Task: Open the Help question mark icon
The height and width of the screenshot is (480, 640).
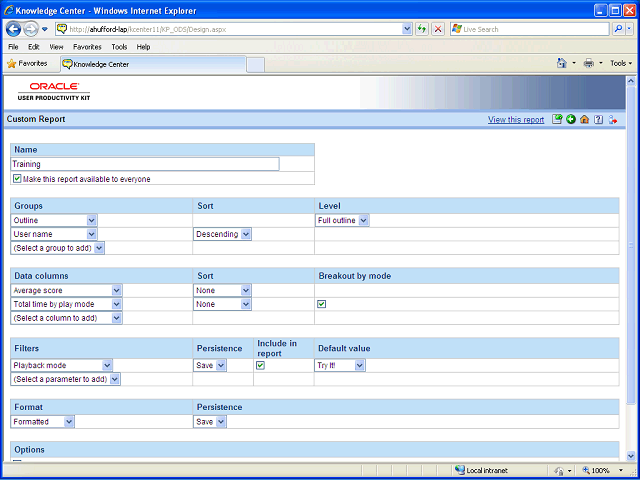Action: click(598, 119)
